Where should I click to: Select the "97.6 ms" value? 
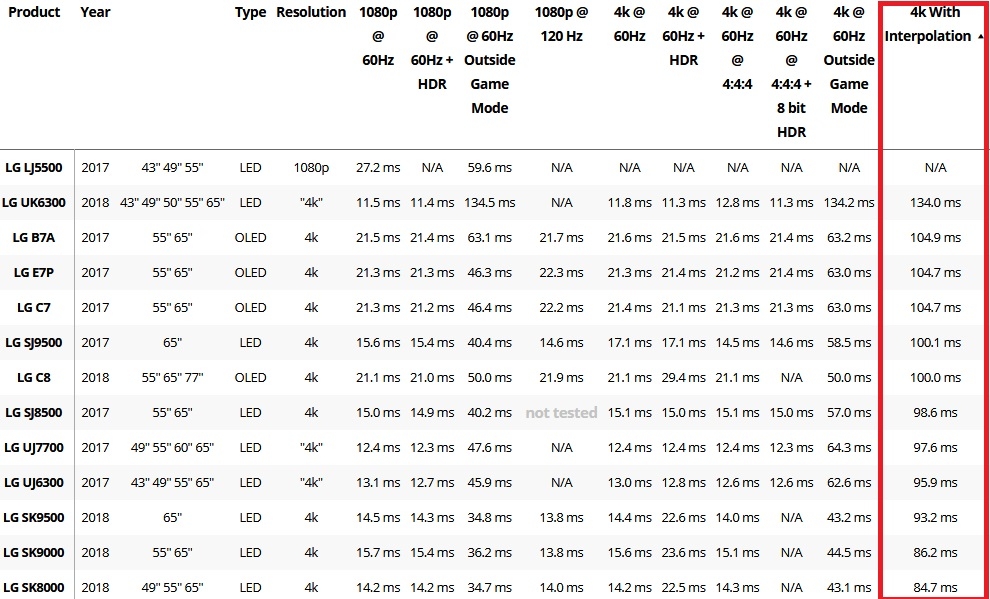pos(936,448)
